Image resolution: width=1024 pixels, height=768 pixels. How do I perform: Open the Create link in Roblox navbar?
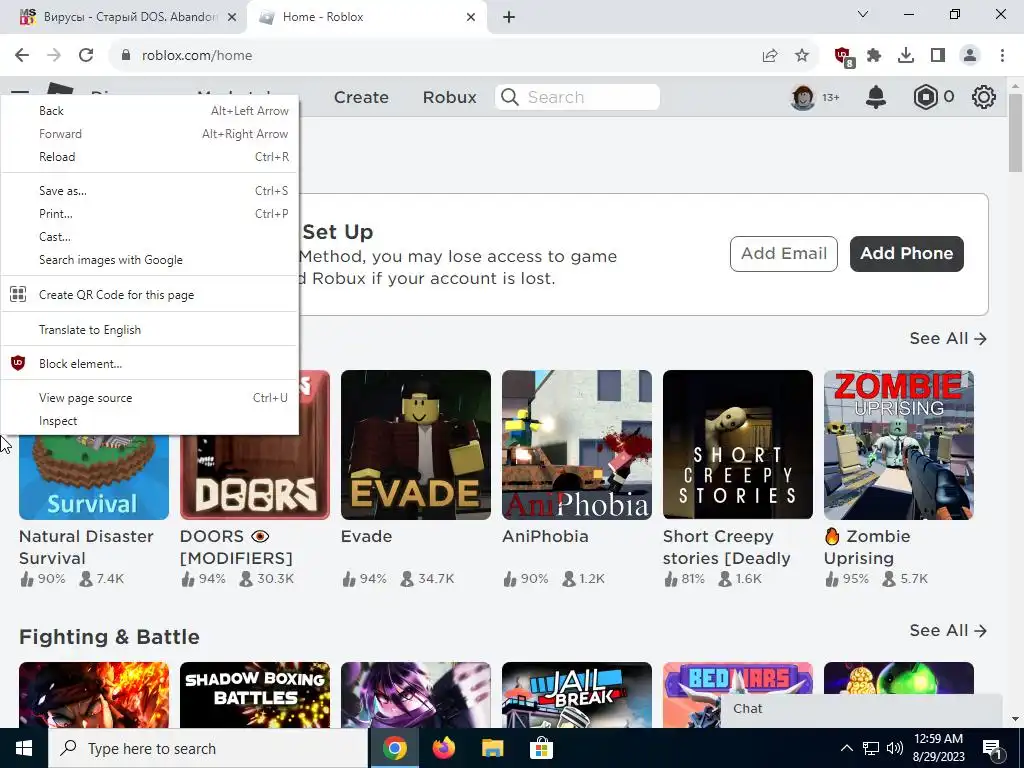tap(361, 97)
